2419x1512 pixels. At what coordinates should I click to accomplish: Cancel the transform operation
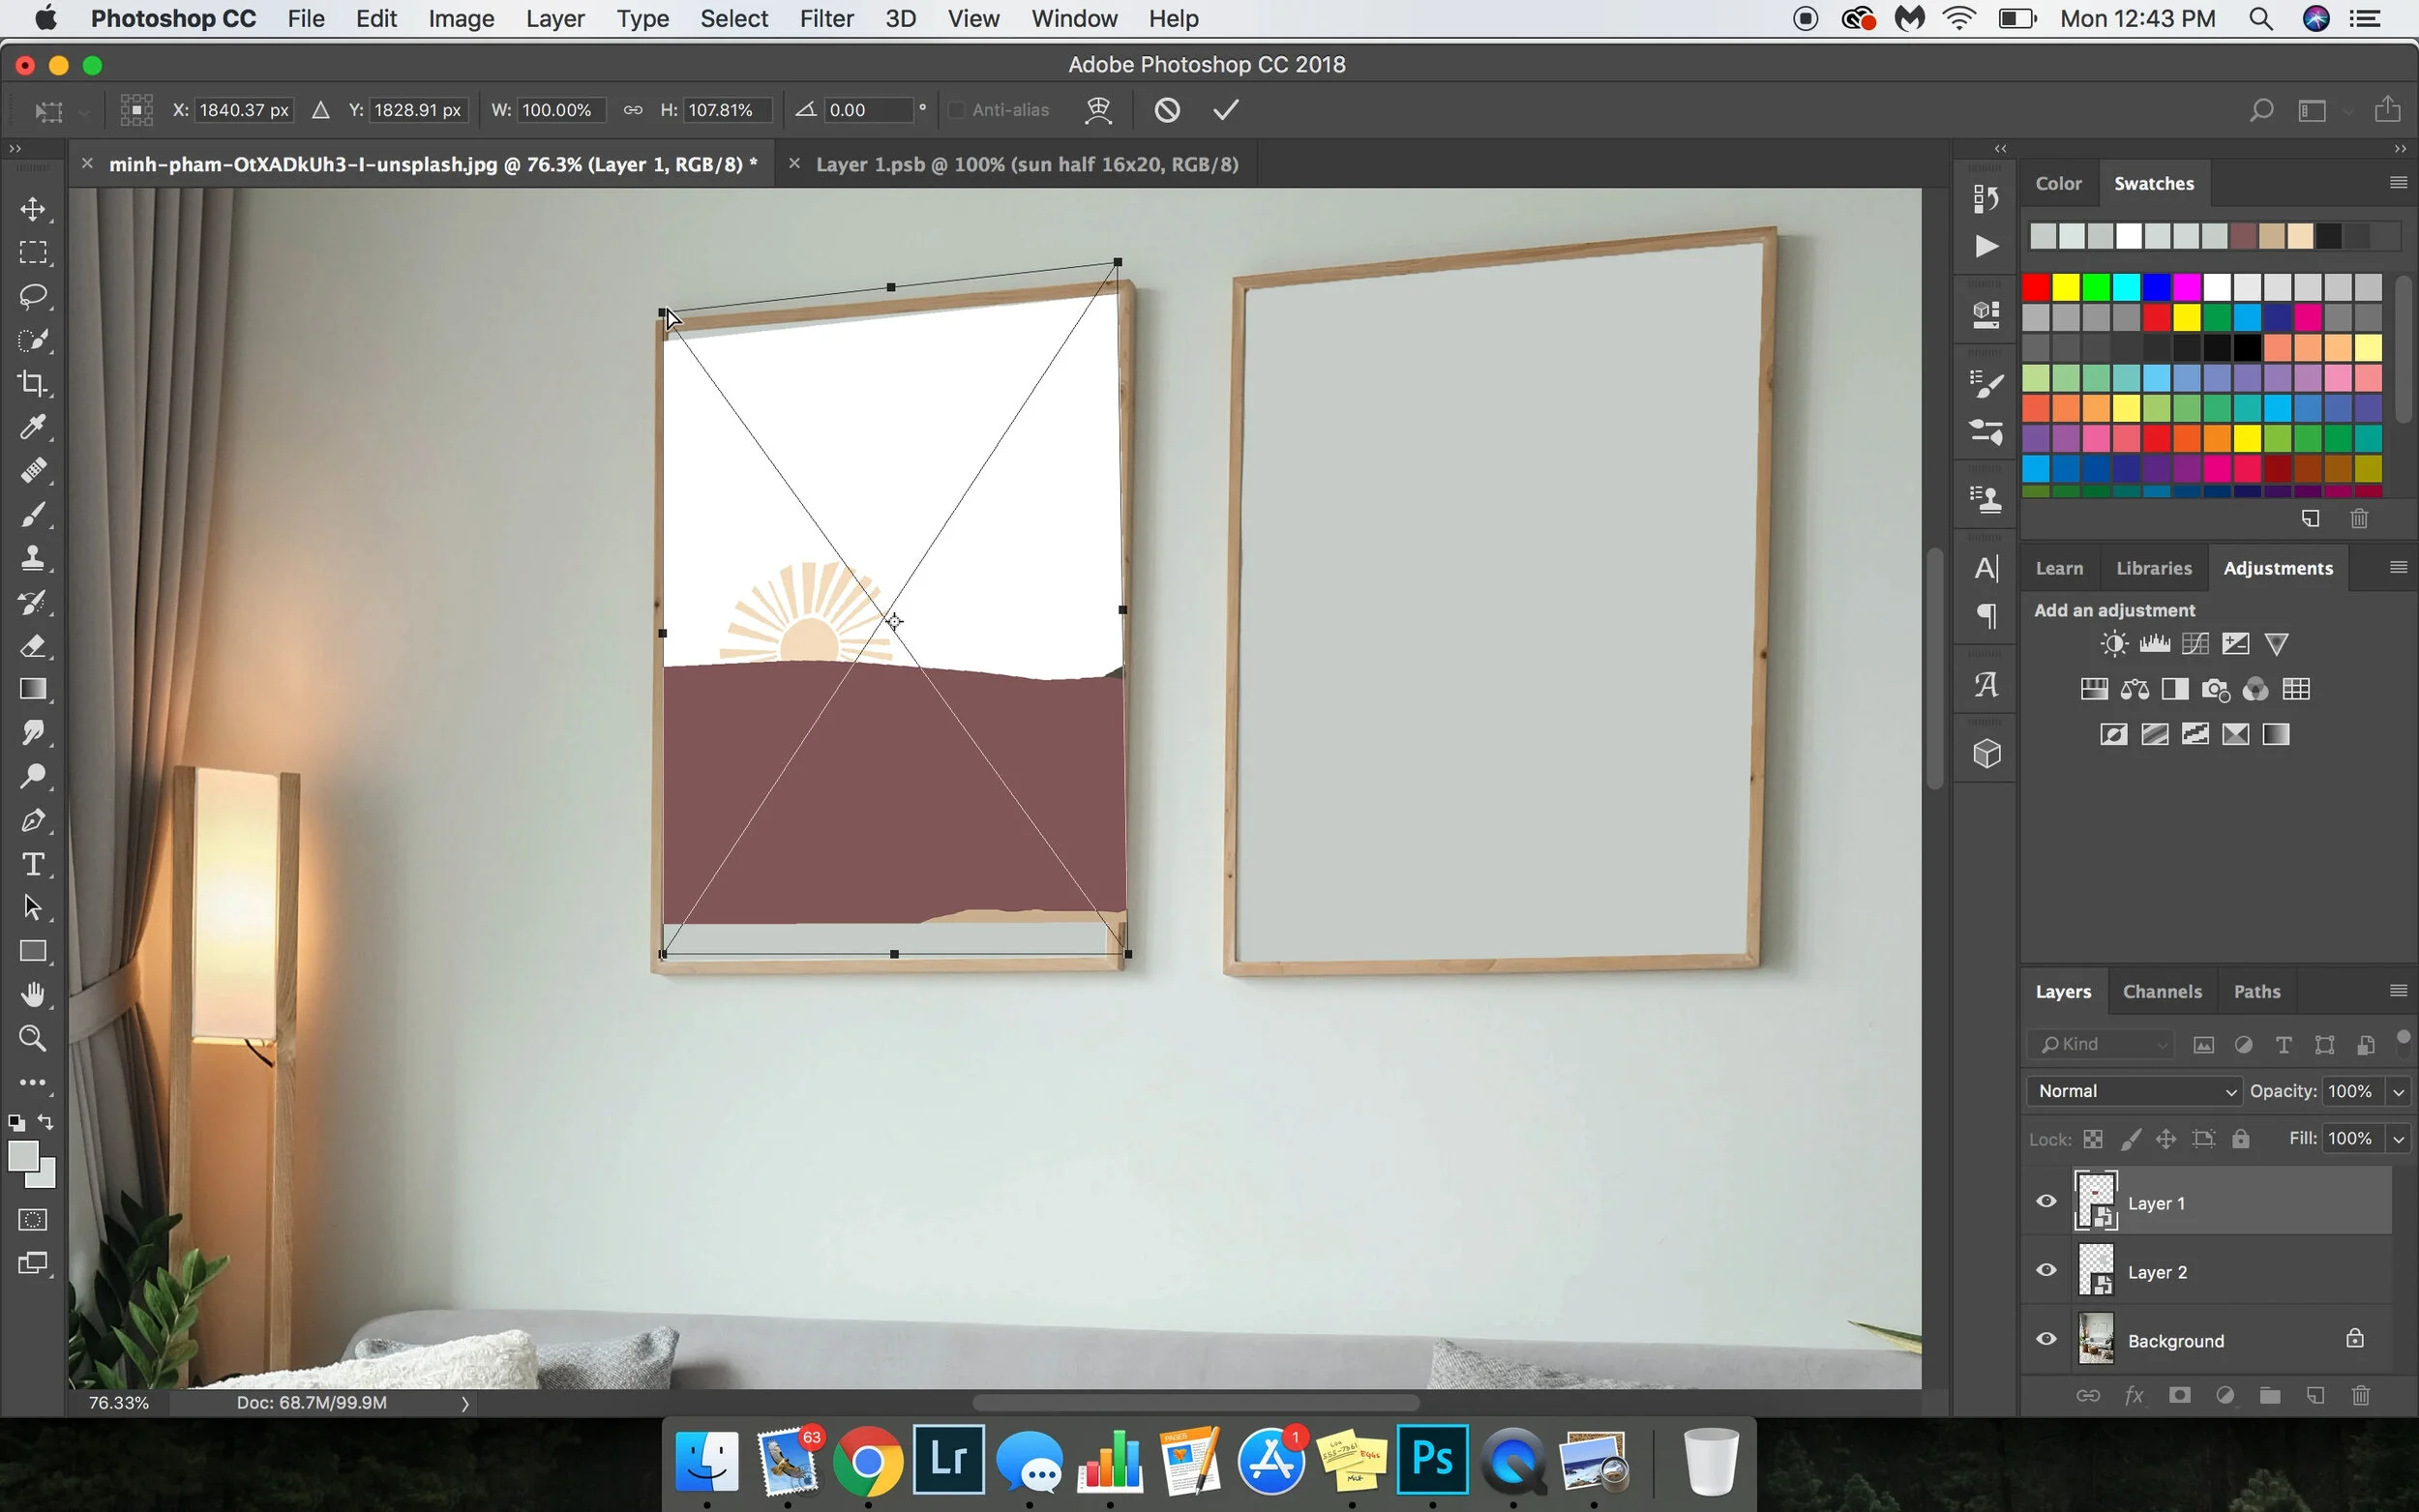tap(1166, 110)
